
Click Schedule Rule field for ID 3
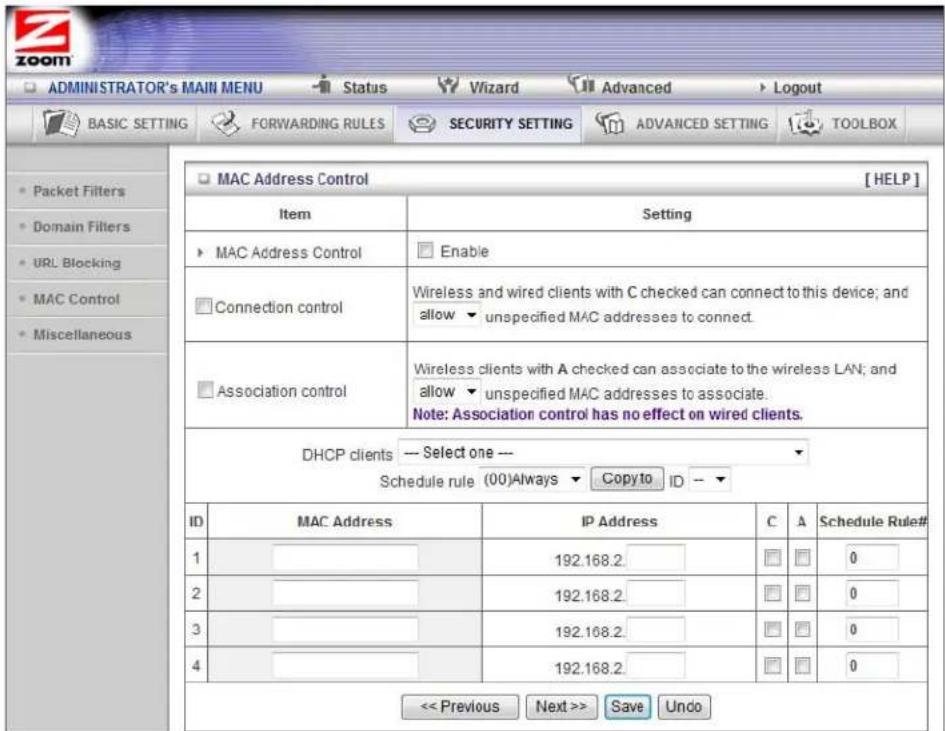click(871, 629)
